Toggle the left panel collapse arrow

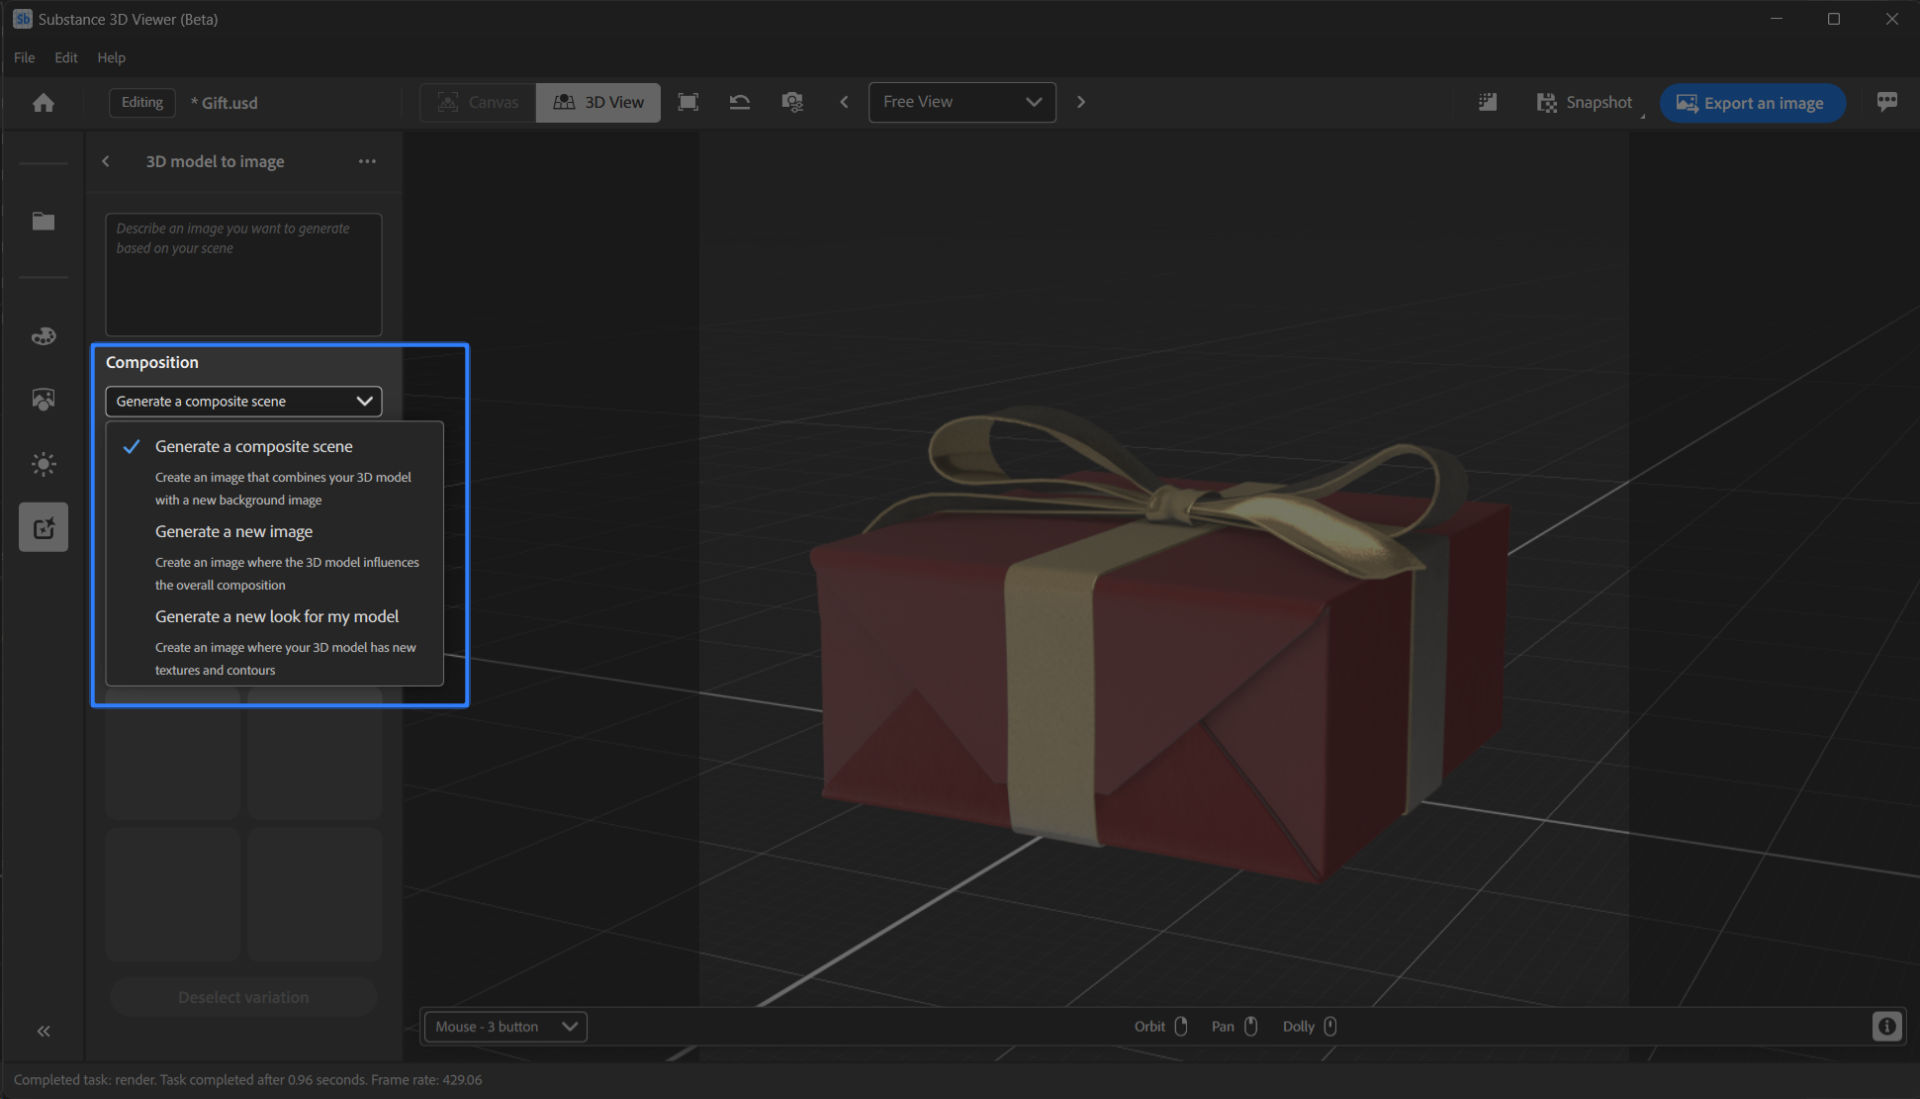(44, 1030)
